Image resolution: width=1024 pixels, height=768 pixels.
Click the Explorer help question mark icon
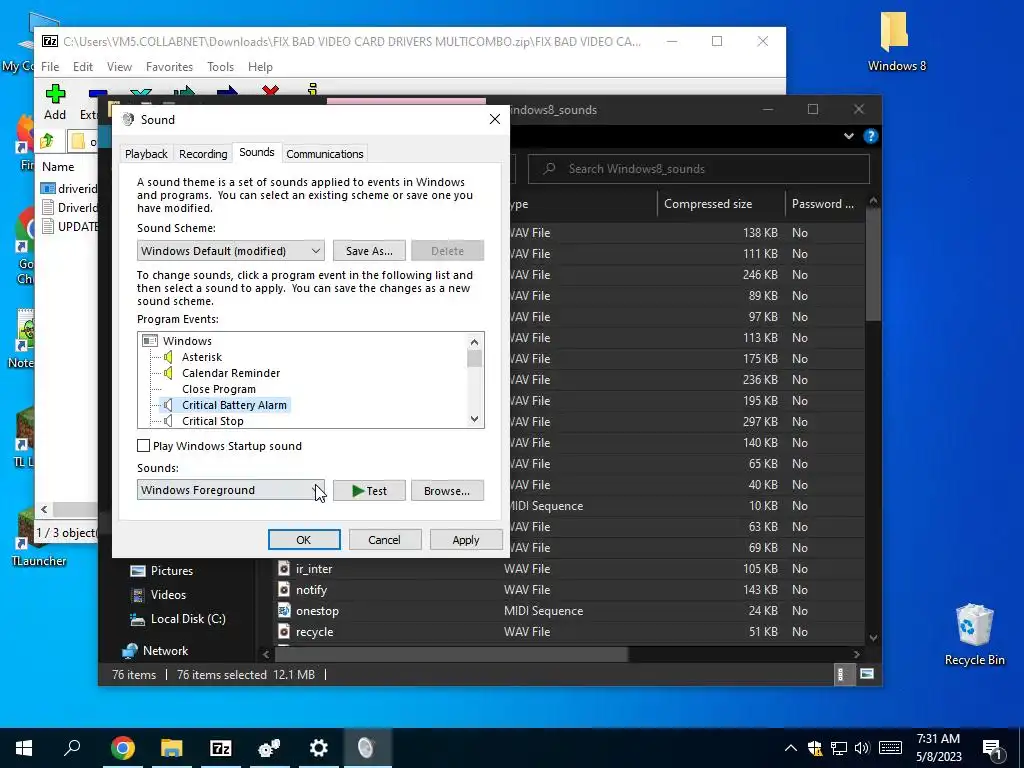(x=871, y=136)
